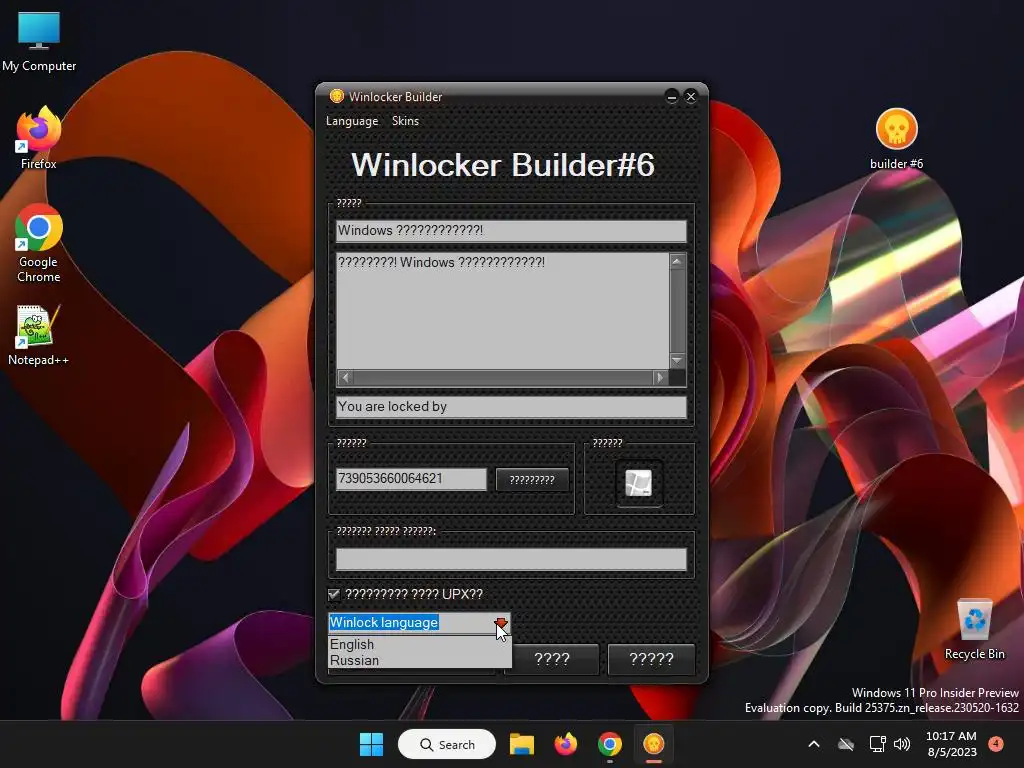Viewport: 1024px width, 768px height.
Task: Click the empty field under ??????? ????? ??????:
Action: [511, 559]
